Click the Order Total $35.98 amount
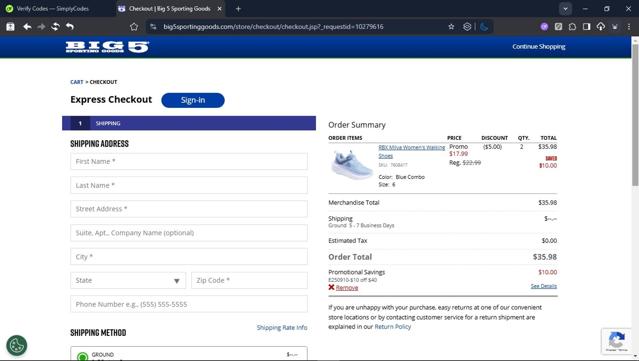The width and height of the screenshot is (639, 361). tap(545, 257)
